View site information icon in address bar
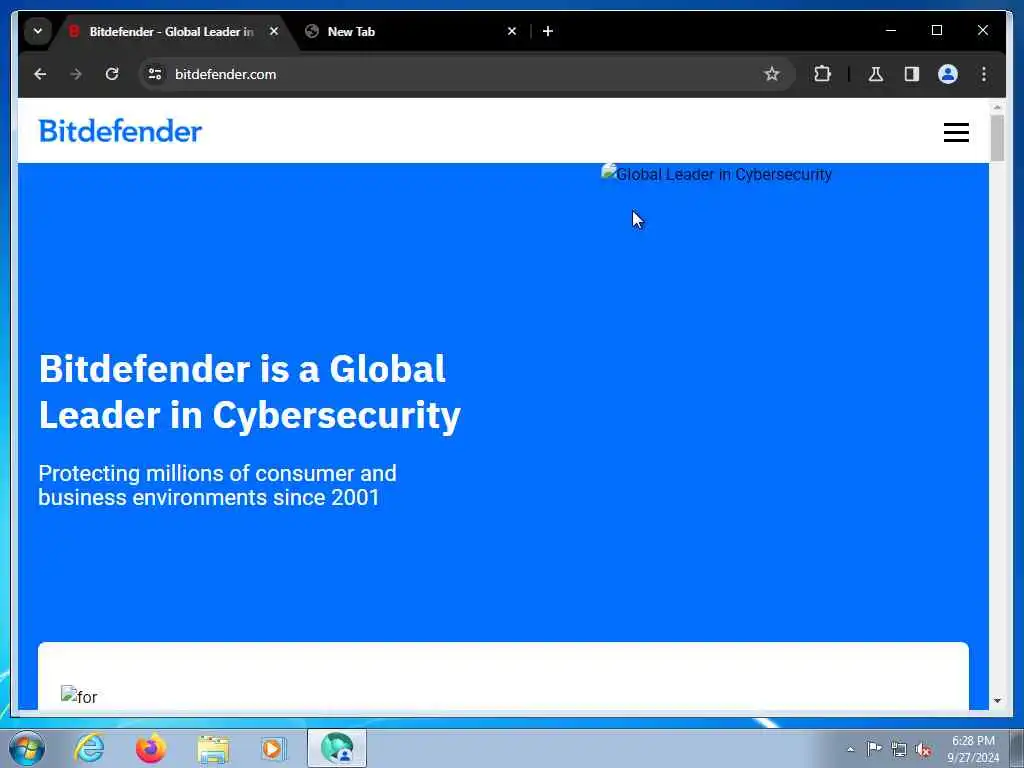The height and width of the screenshot is (768, 1024). 155,74
